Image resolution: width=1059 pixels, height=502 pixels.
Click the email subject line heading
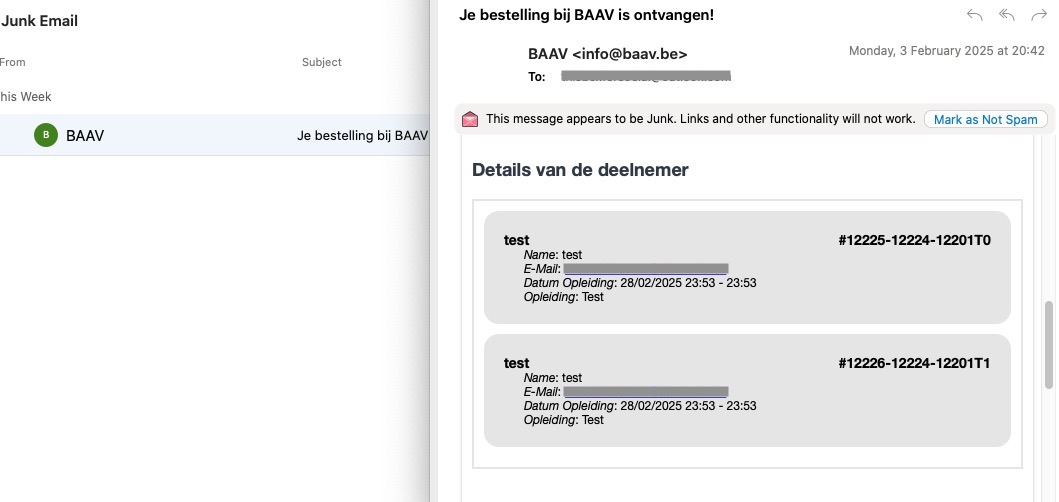point(586,15)
